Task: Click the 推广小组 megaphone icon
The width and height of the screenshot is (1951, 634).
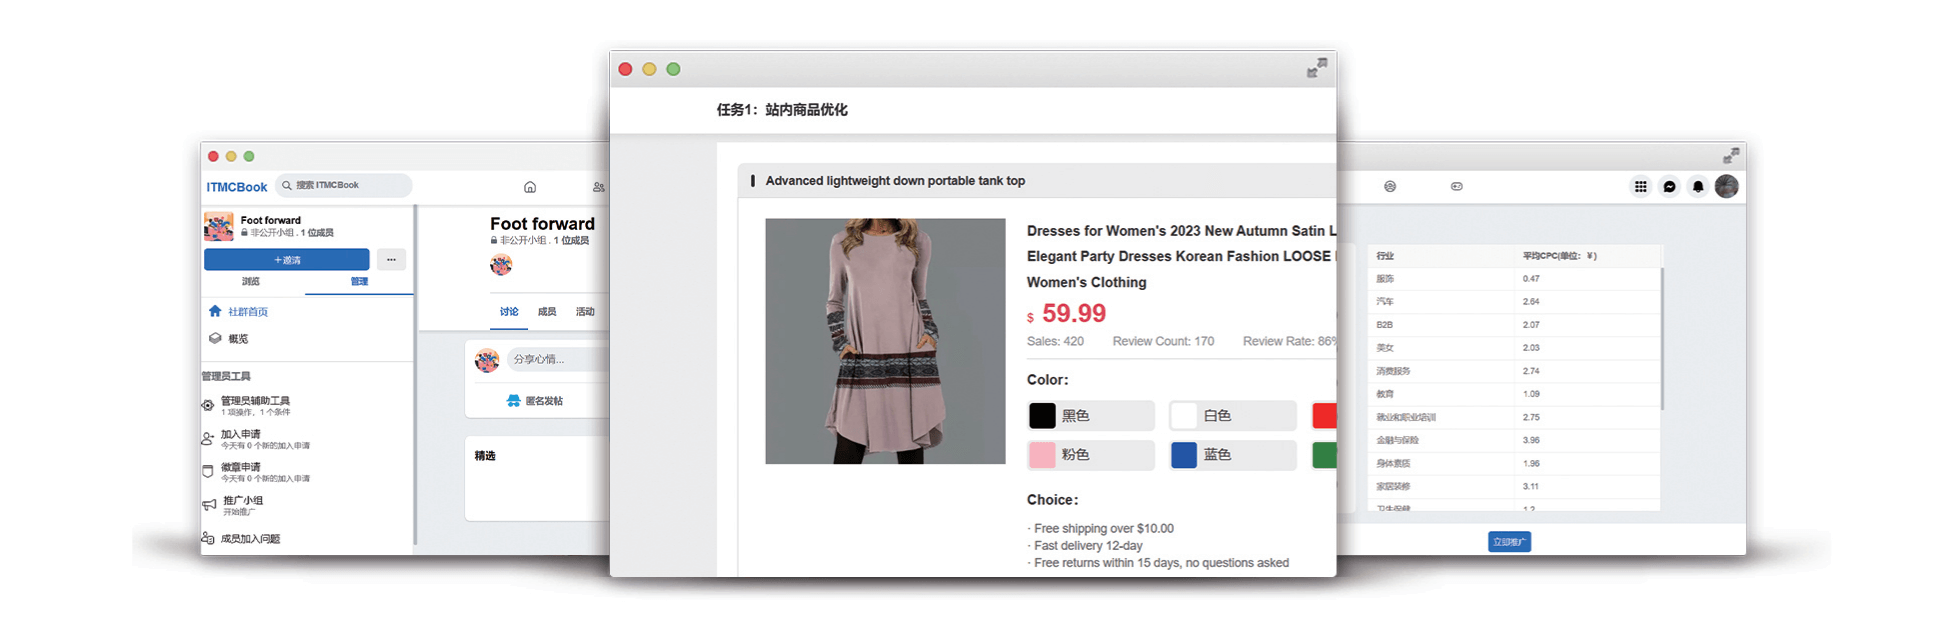Action: [209, 505]
